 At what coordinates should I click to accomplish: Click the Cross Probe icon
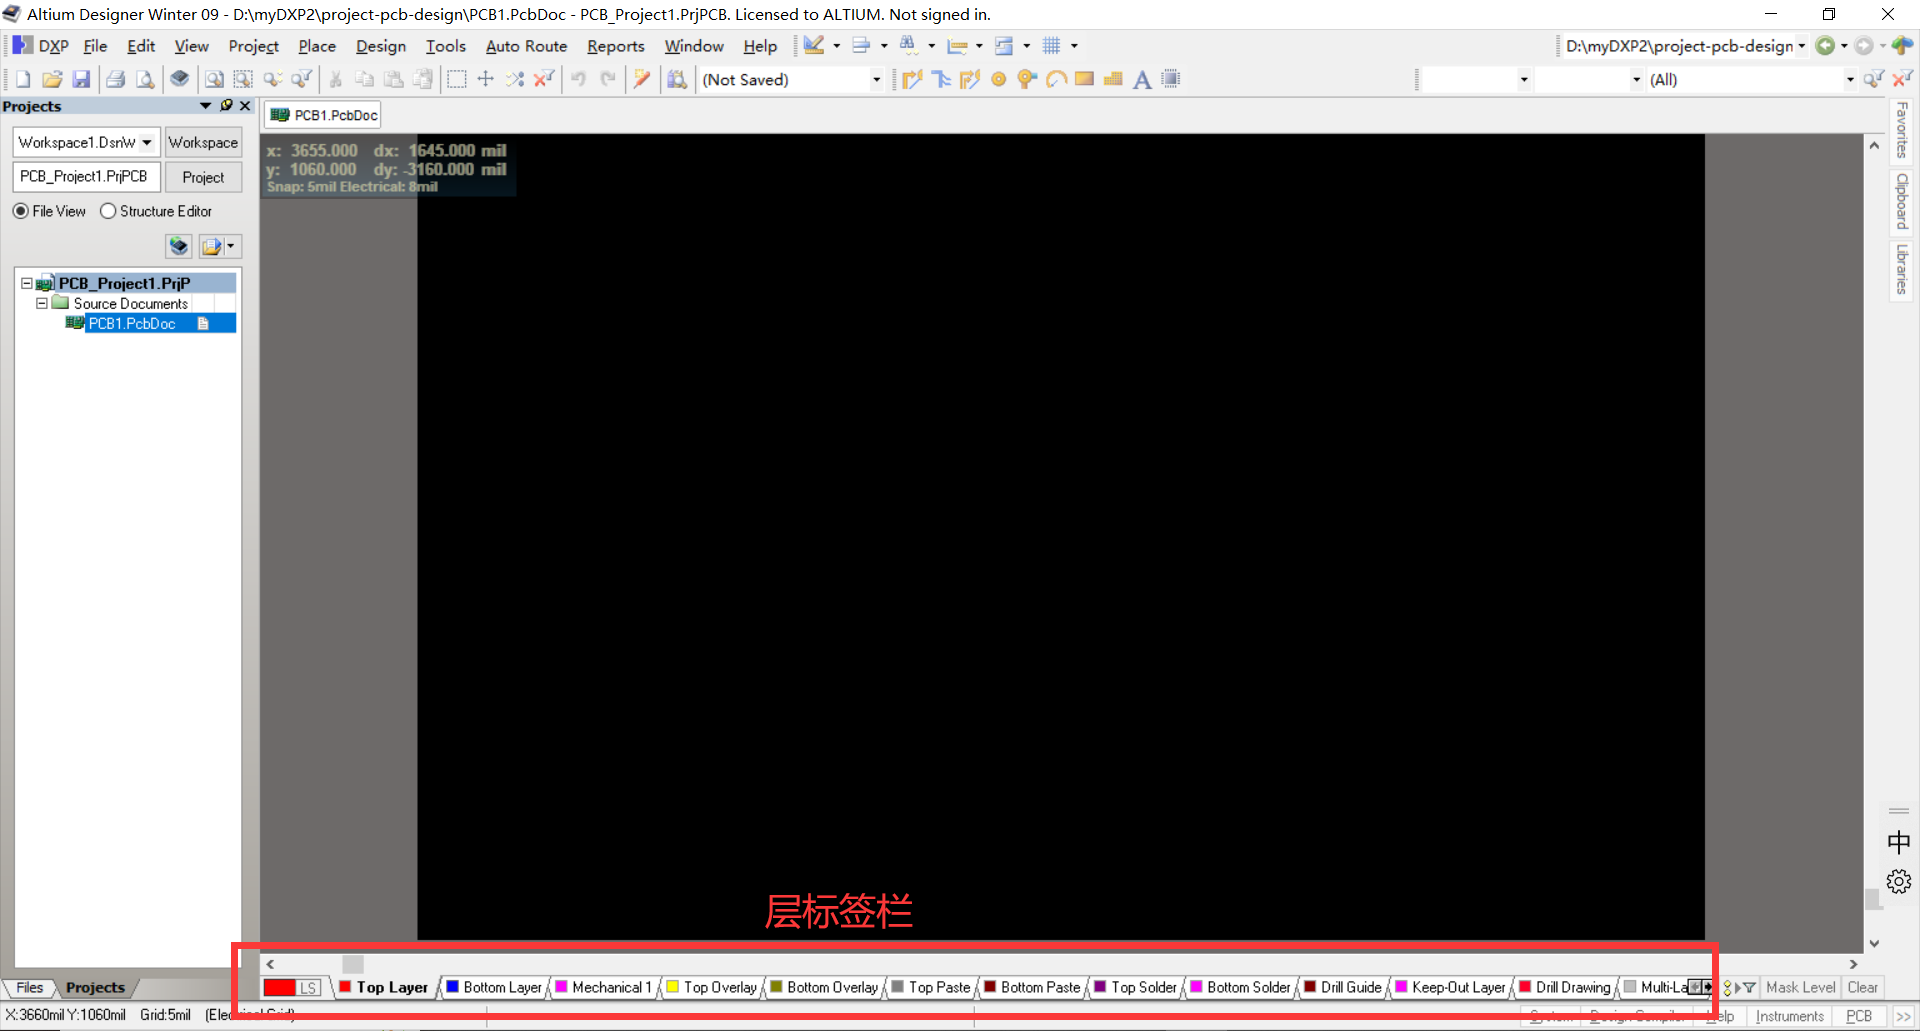pyautogui.click(x=642, y=79)
